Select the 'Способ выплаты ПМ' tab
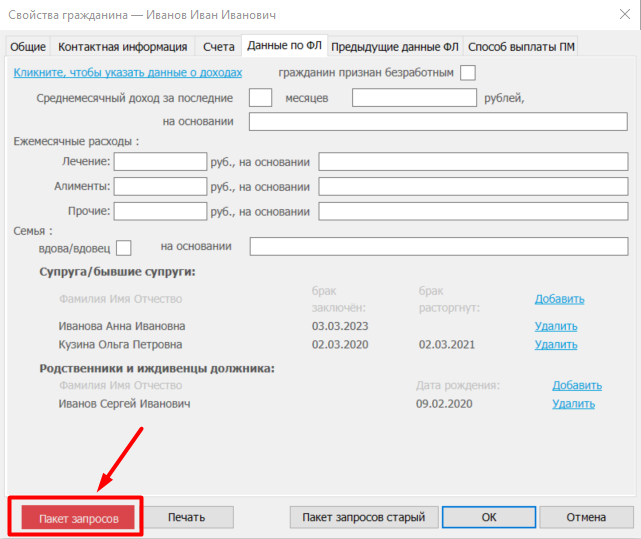This screenshot has height=539, width=641. pyautogui.click(x=520, y=47)
